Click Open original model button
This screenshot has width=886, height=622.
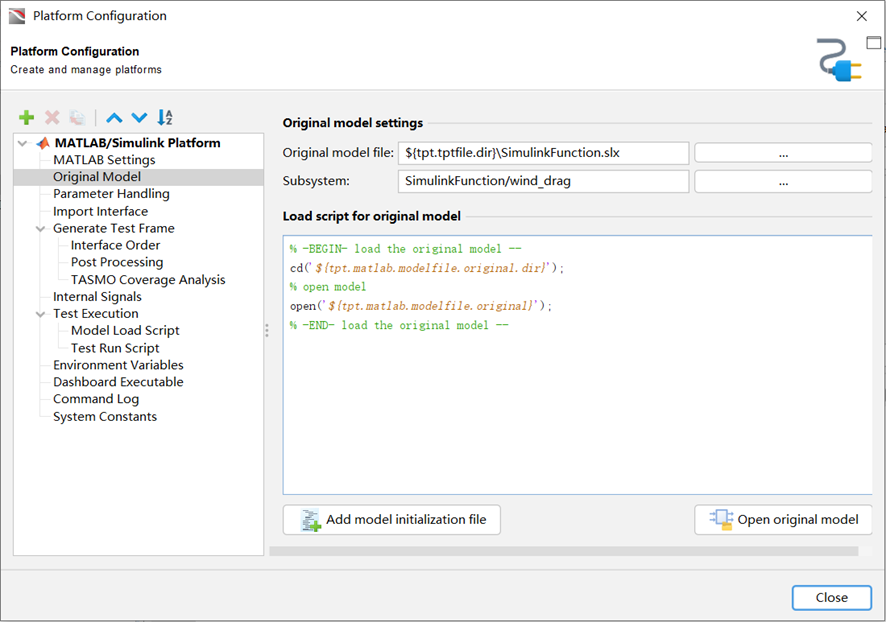pyautogui.click(x=783, y=520)
